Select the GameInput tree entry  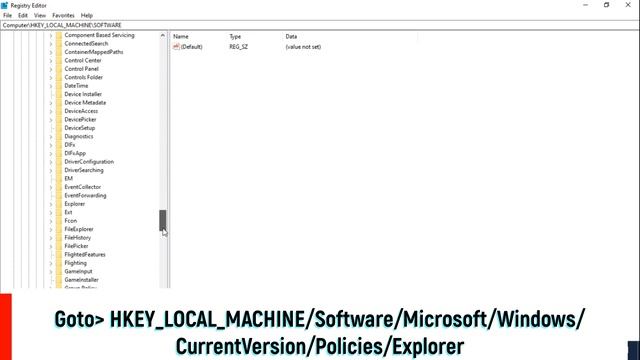tap(78, 271)
